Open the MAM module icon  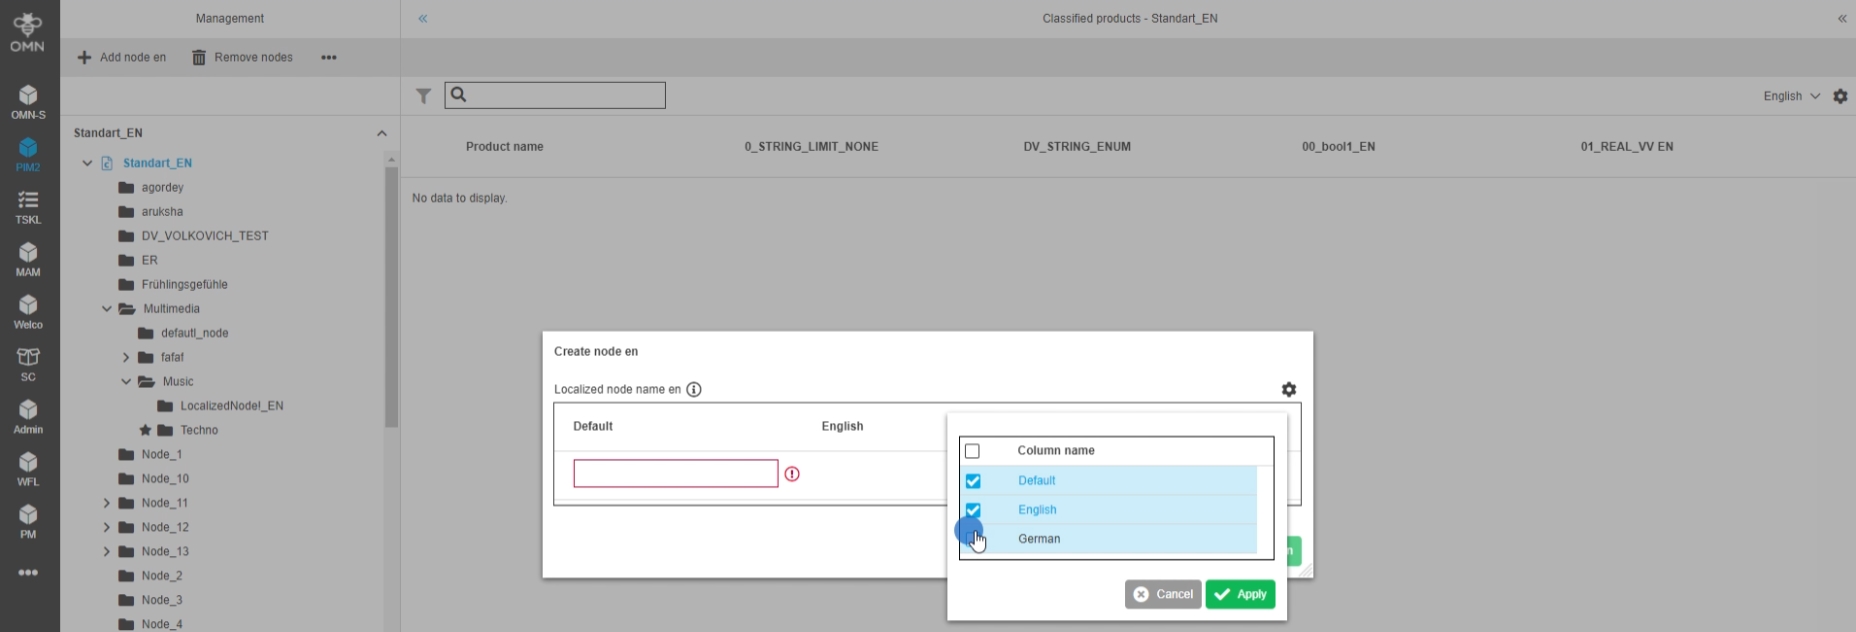coord(28,258)
